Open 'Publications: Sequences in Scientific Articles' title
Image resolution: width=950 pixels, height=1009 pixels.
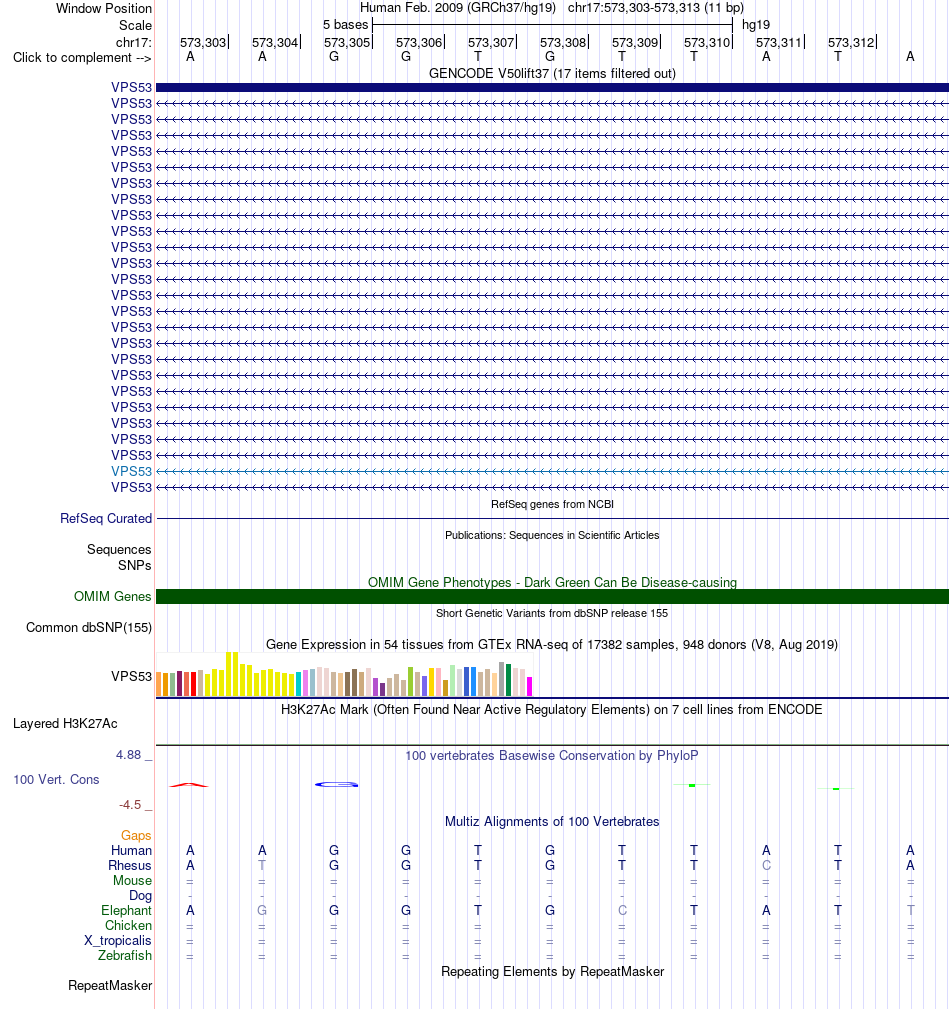(x=552, y=535)
